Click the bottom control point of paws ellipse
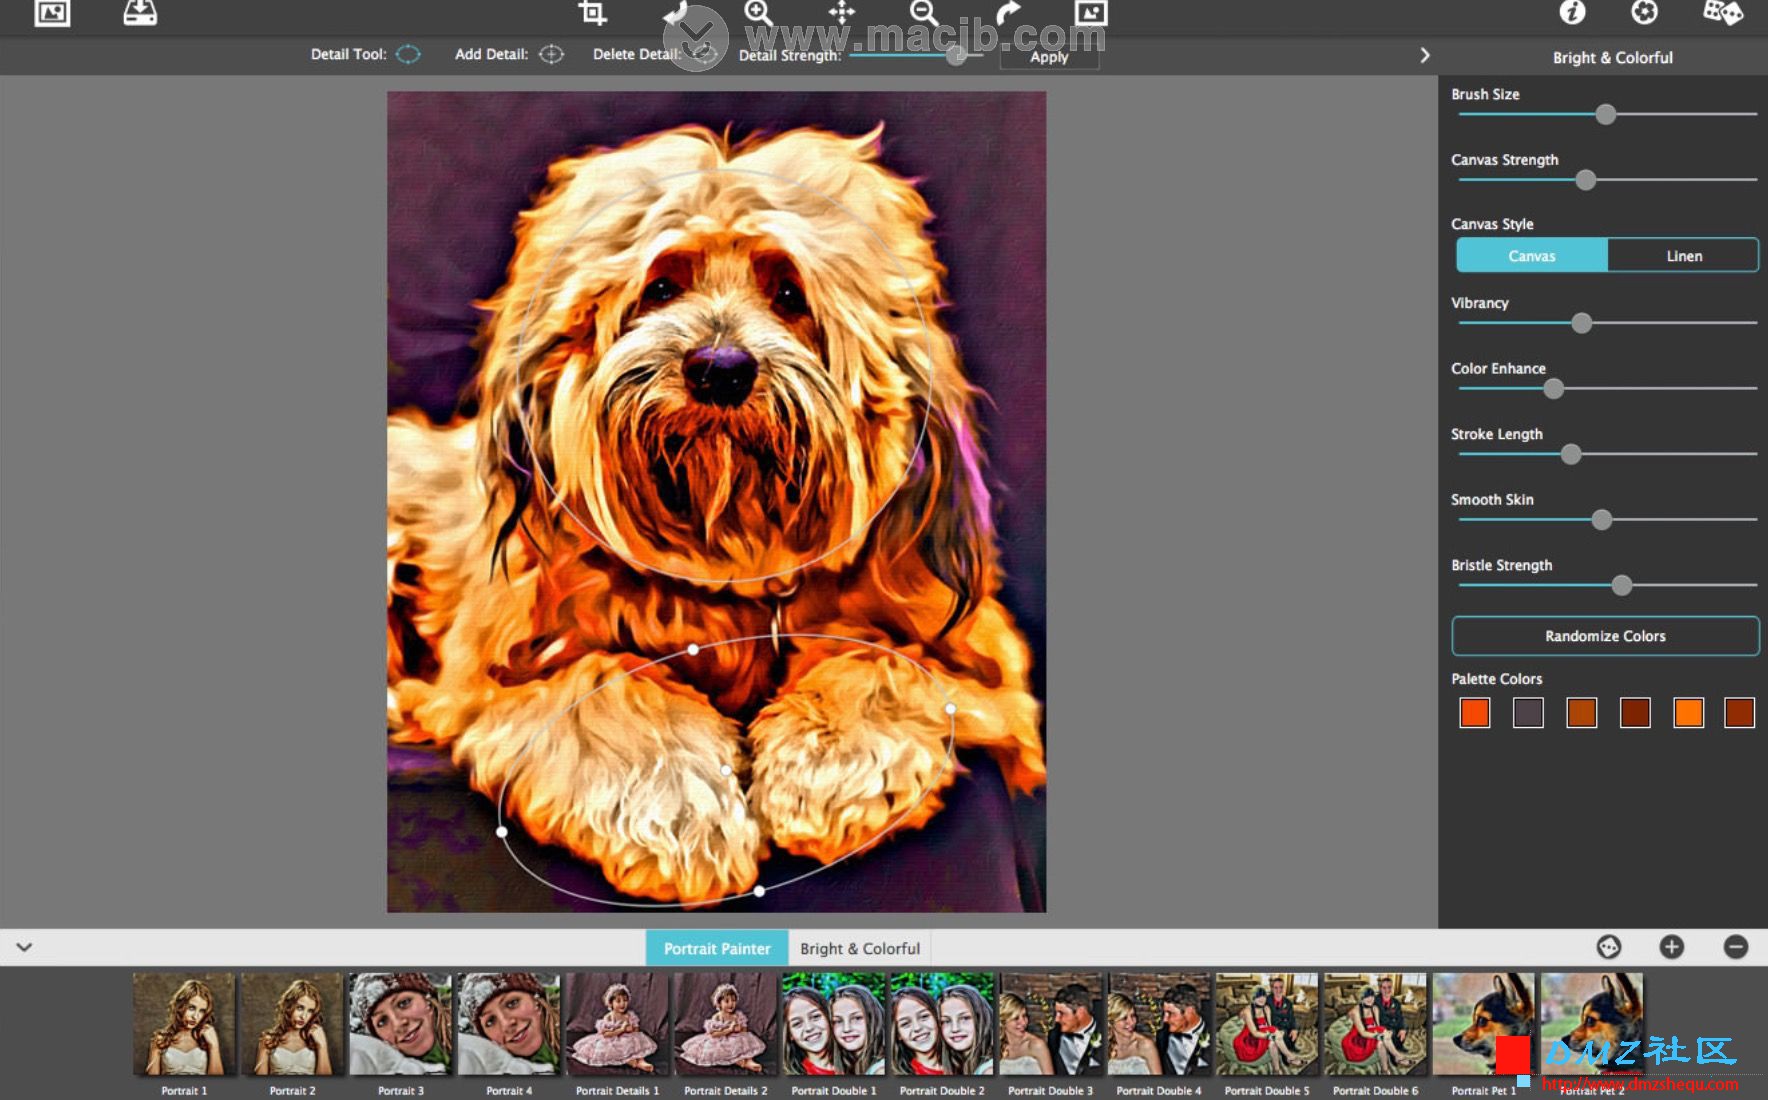 pos(759,891)
